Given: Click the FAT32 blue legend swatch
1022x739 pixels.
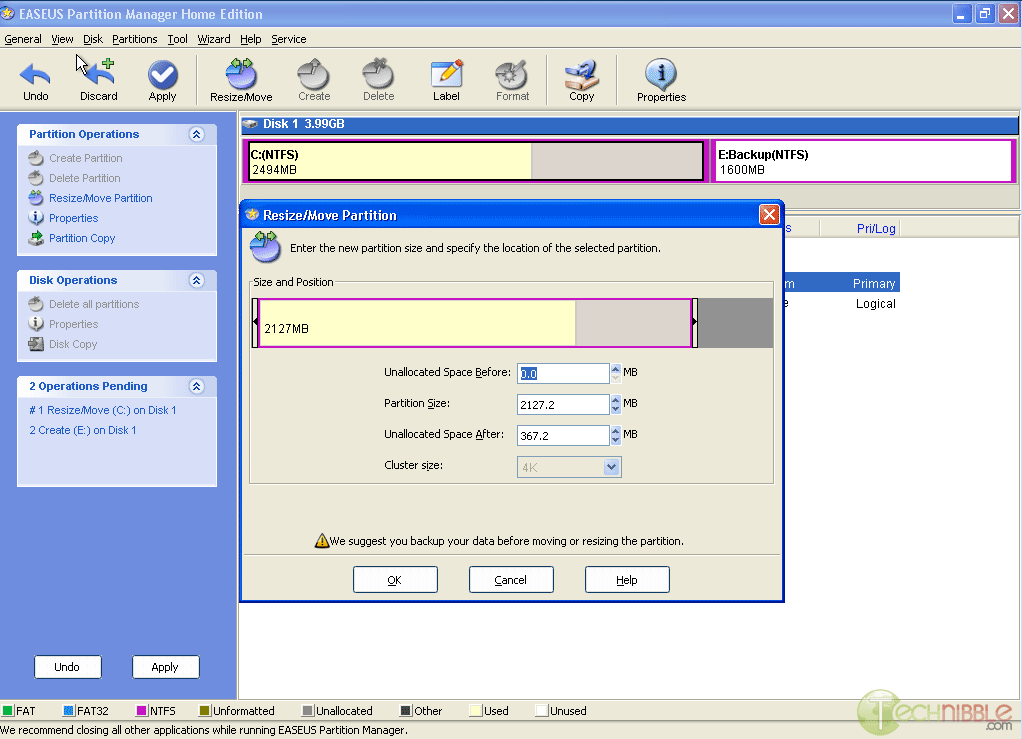Looking at the screenshot, I should (68, 710).
